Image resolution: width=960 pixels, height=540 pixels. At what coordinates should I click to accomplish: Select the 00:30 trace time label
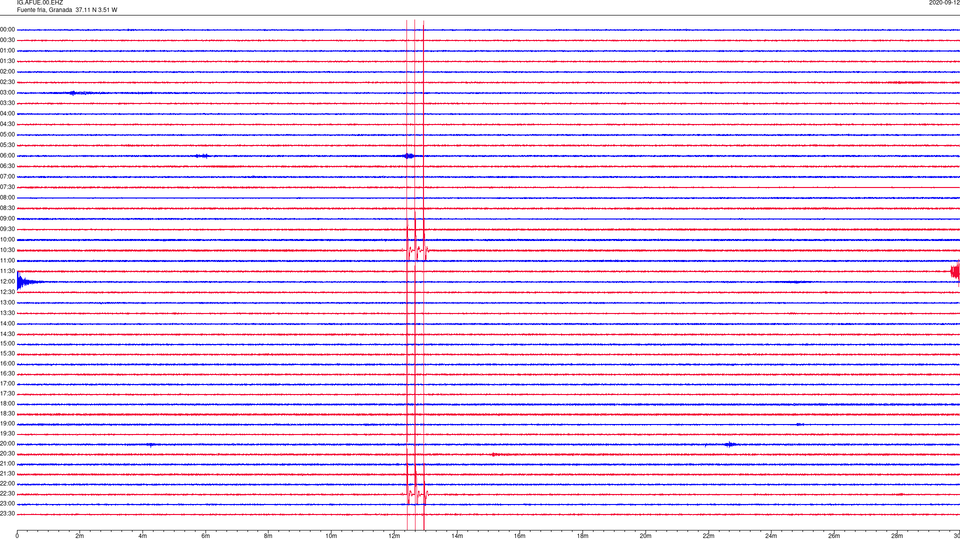click(8, 40)
